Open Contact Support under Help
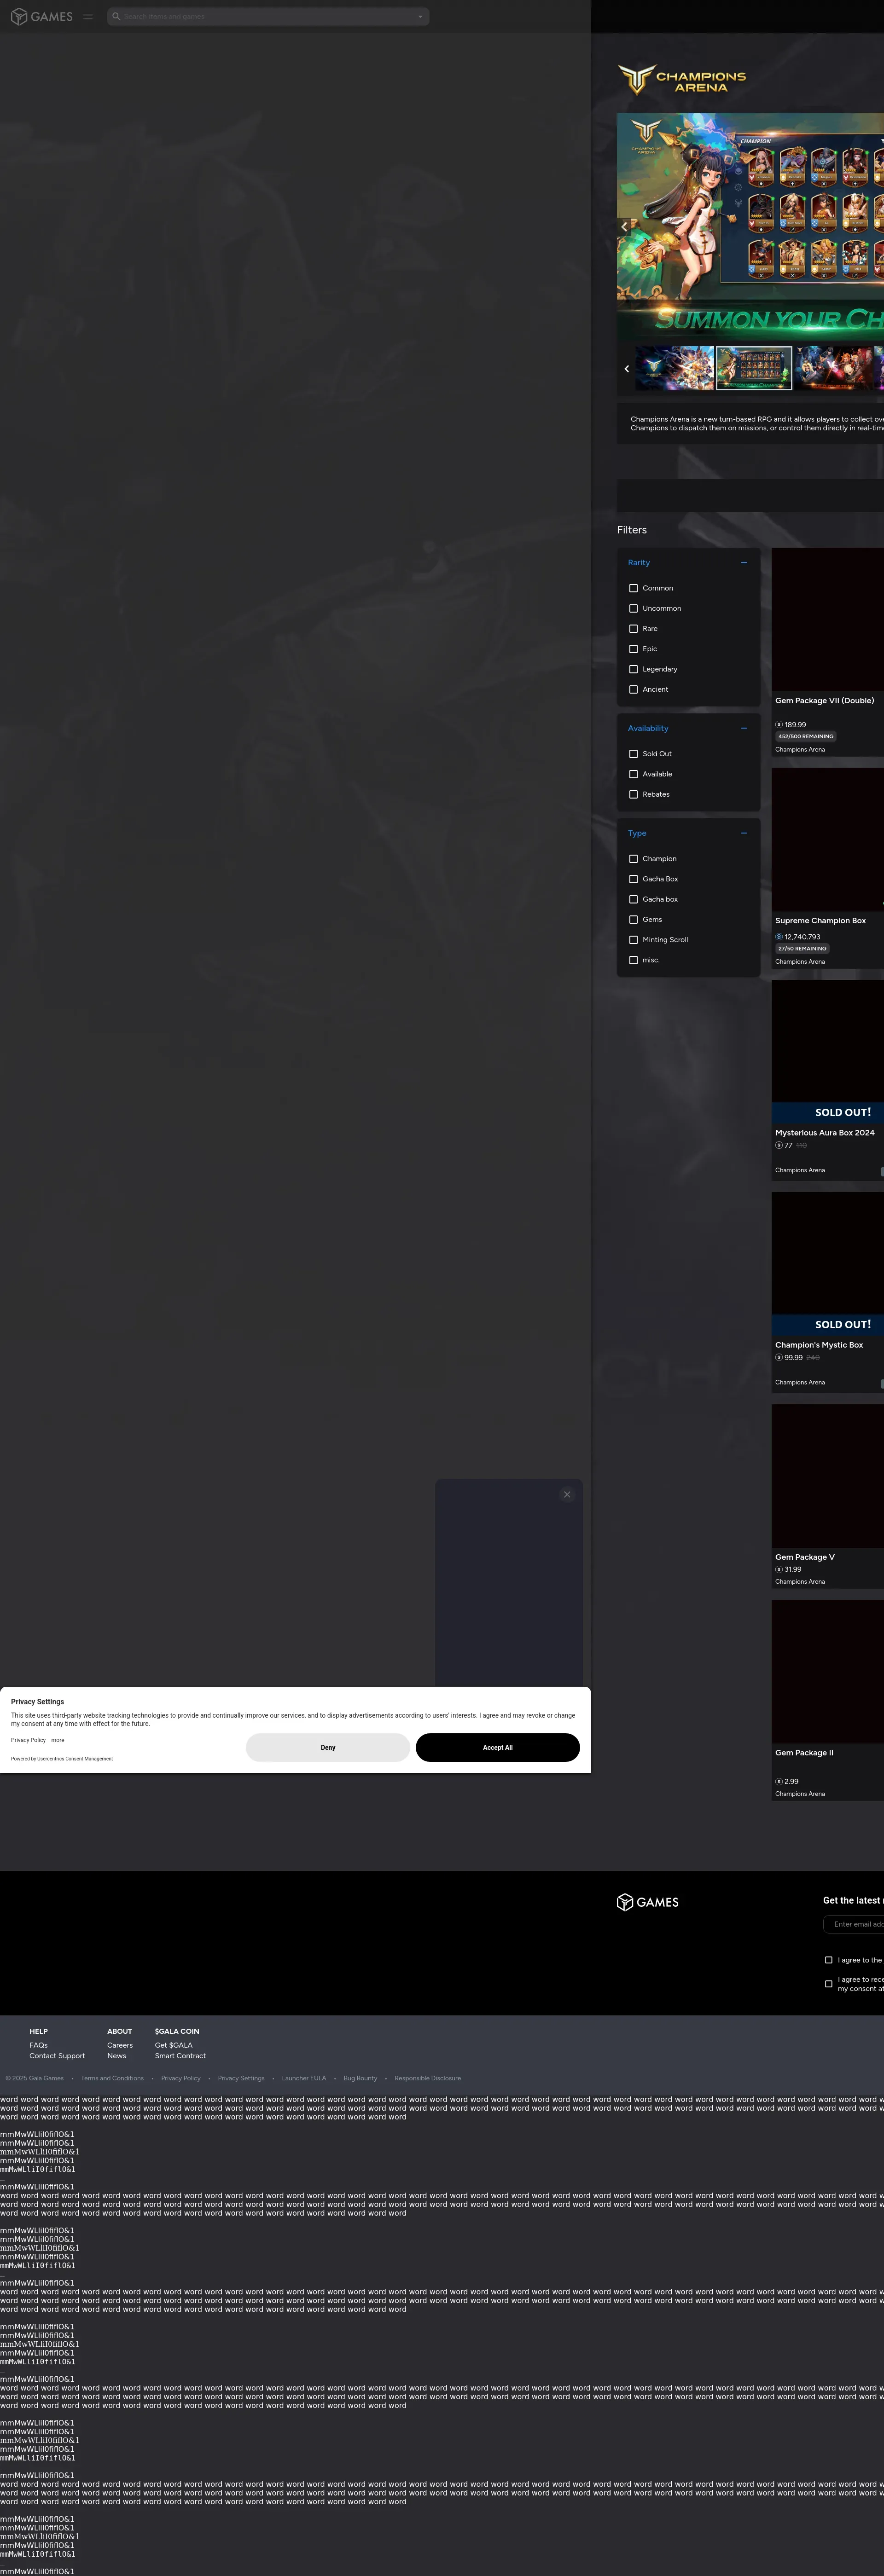This screenshot has width=884, height=2576. pos(57,2056)
